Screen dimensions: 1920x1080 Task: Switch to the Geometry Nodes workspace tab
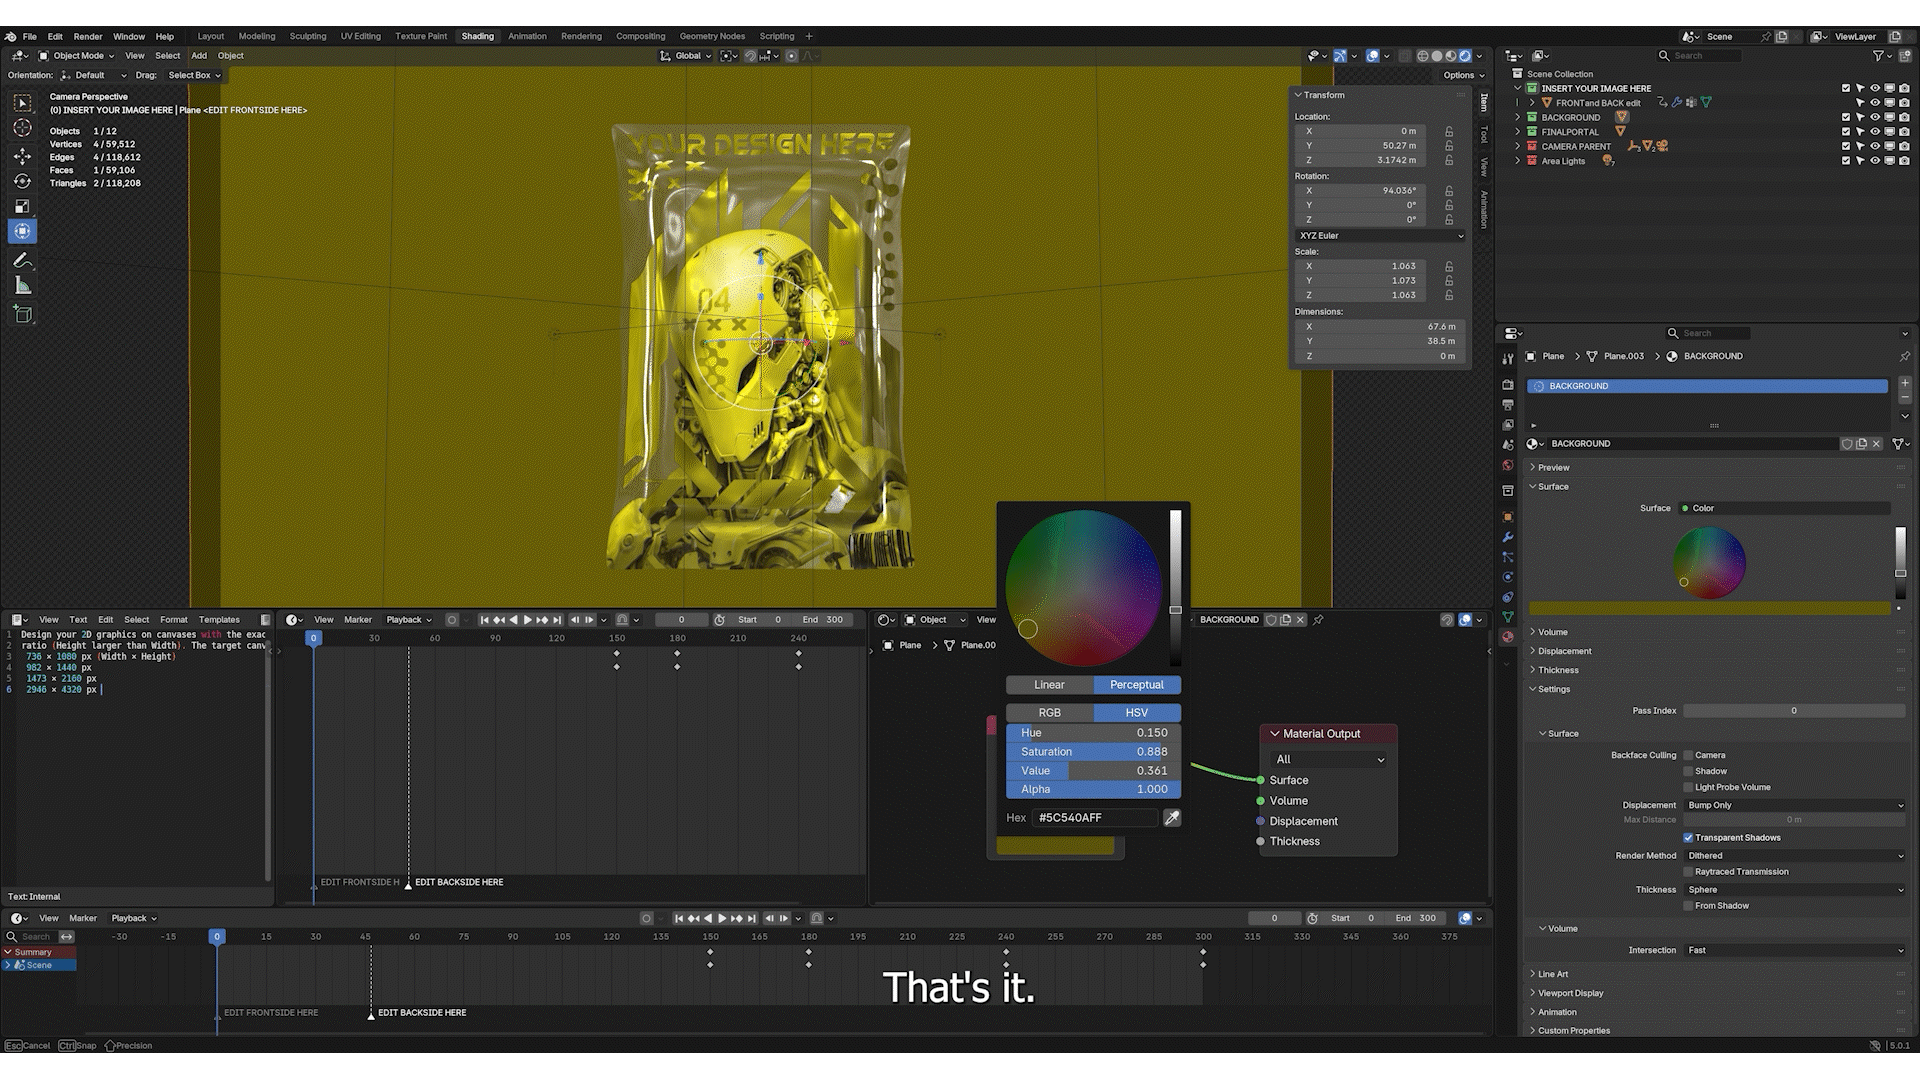click(x=712, y=36)
